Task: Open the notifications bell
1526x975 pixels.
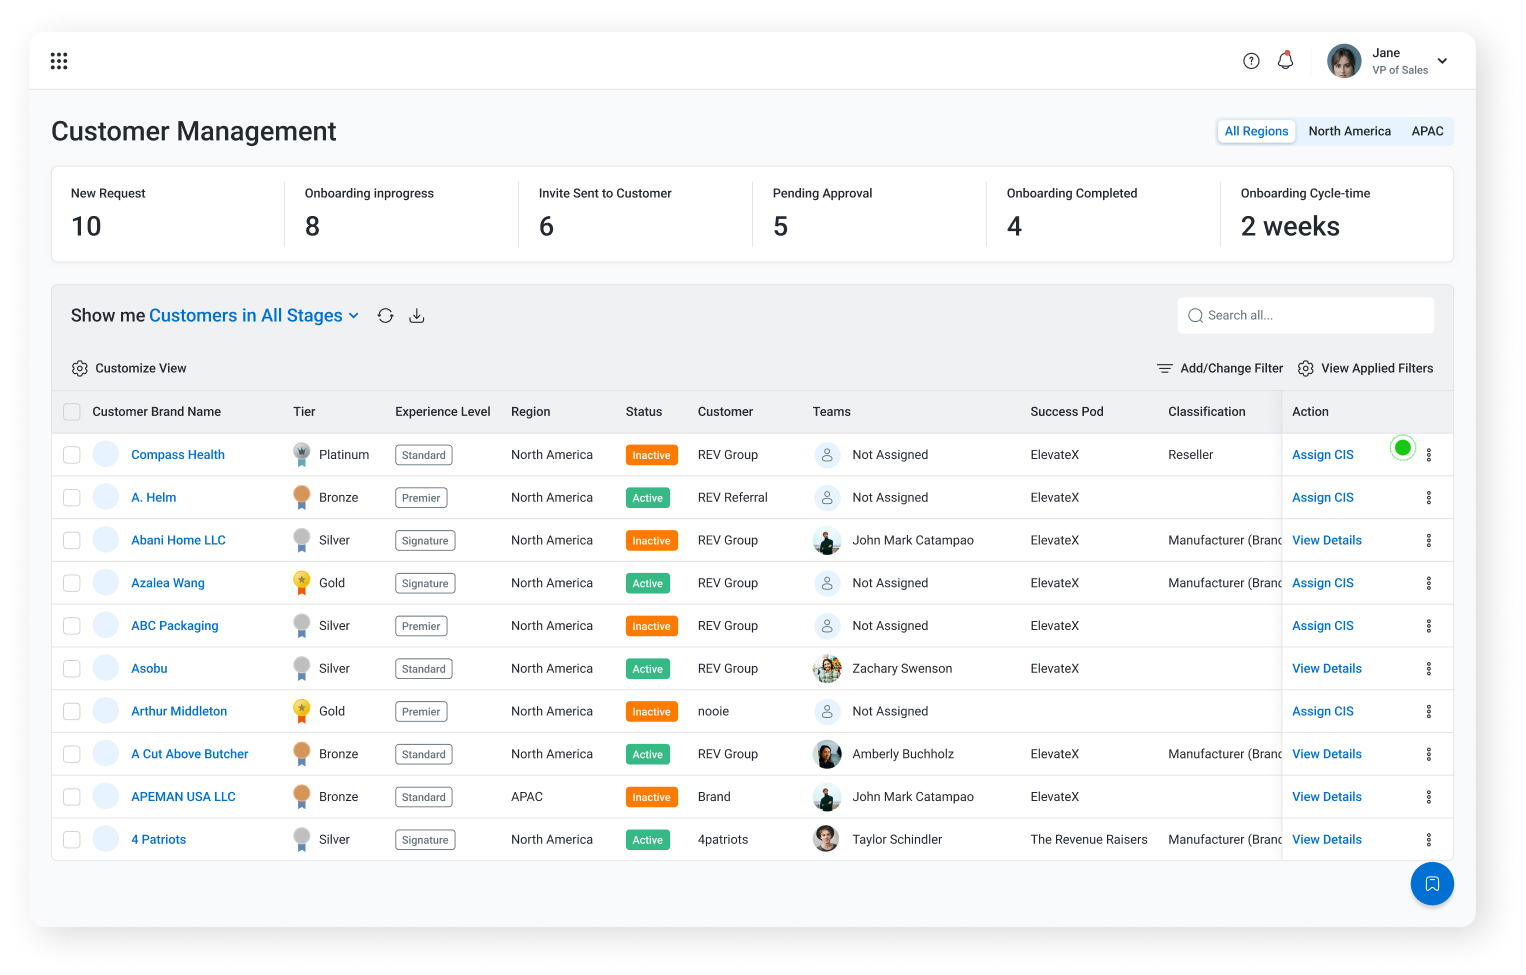Action: (x=1285, y=61)
